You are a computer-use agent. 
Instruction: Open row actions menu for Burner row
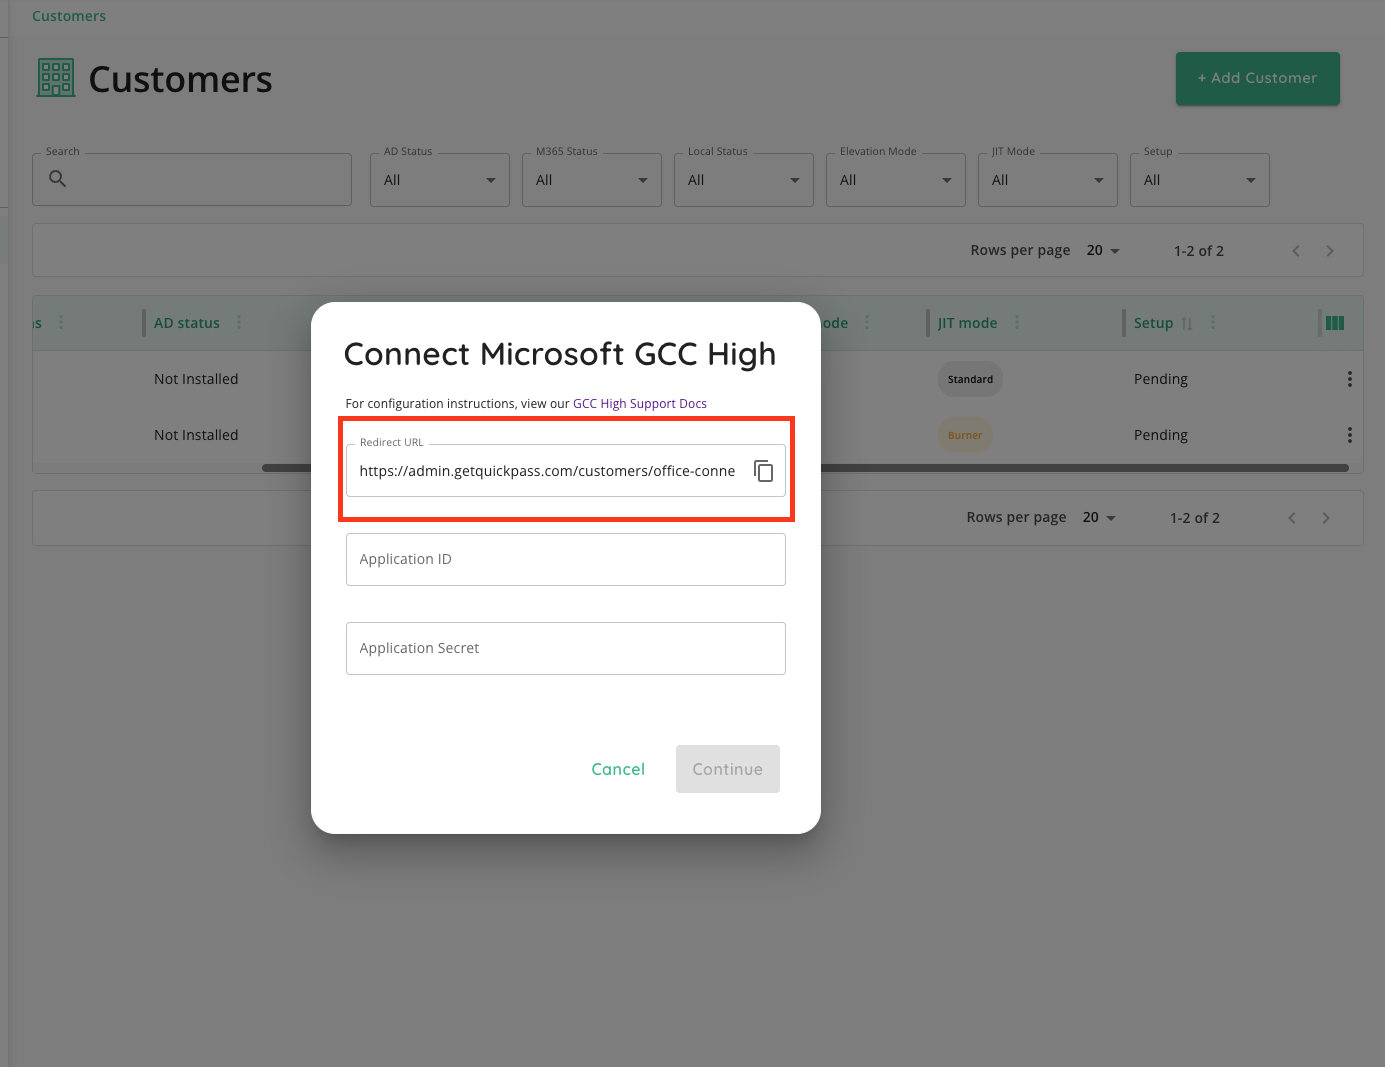1349,435
